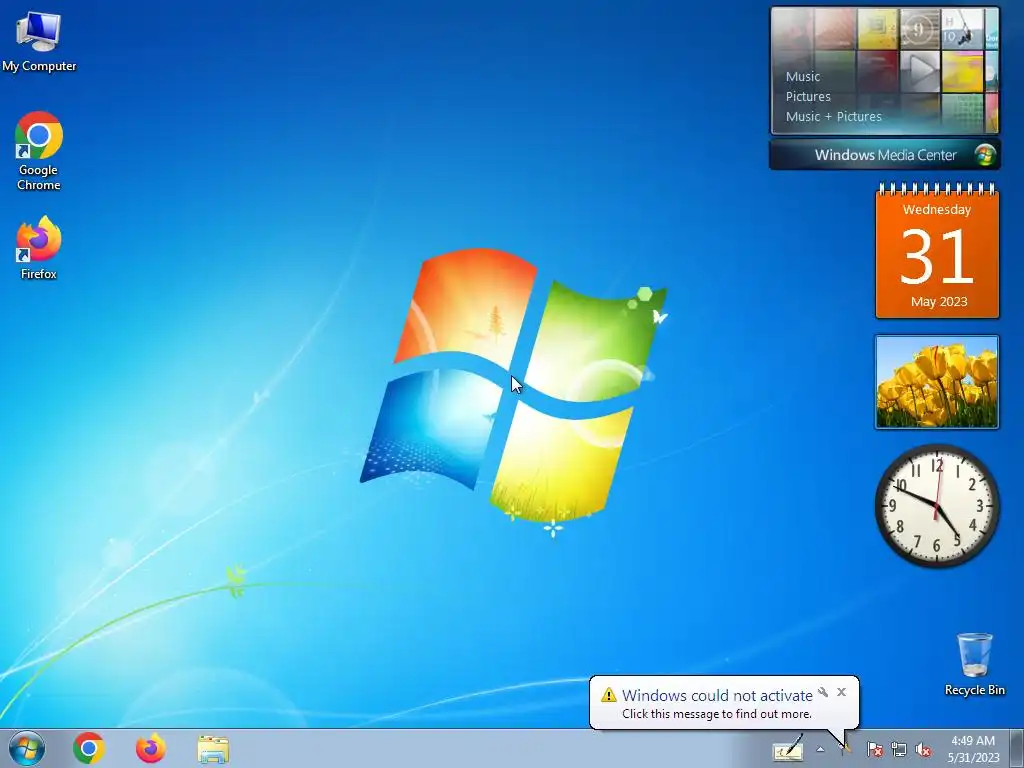The width and height of the screenshot is (1024, 768).
Task: Show hidden tray icons arrow
Action: [820, 749]
